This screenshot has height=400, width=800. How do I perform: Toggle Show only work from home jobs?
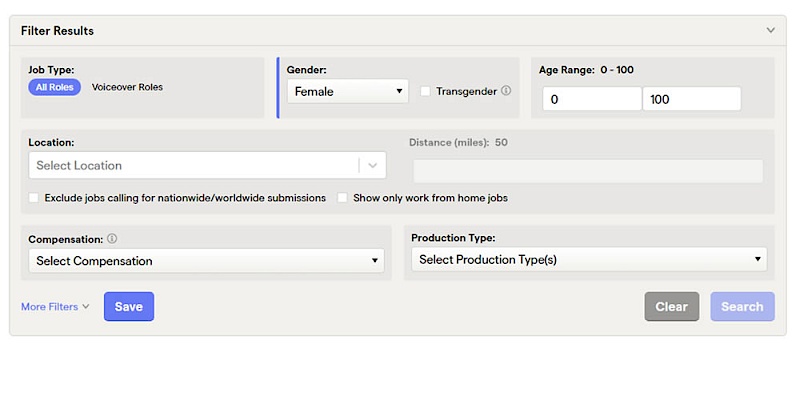(343, 198)
